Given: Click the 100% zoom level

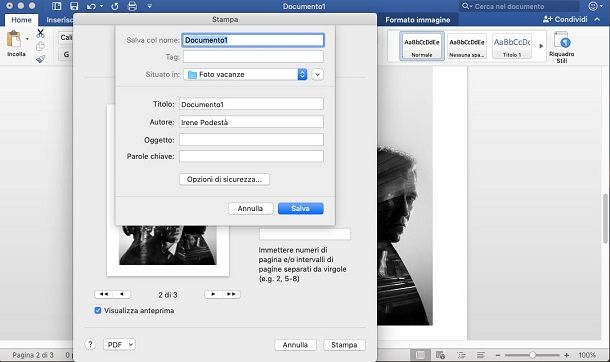Looking at the screenshot, I should 587,355.
